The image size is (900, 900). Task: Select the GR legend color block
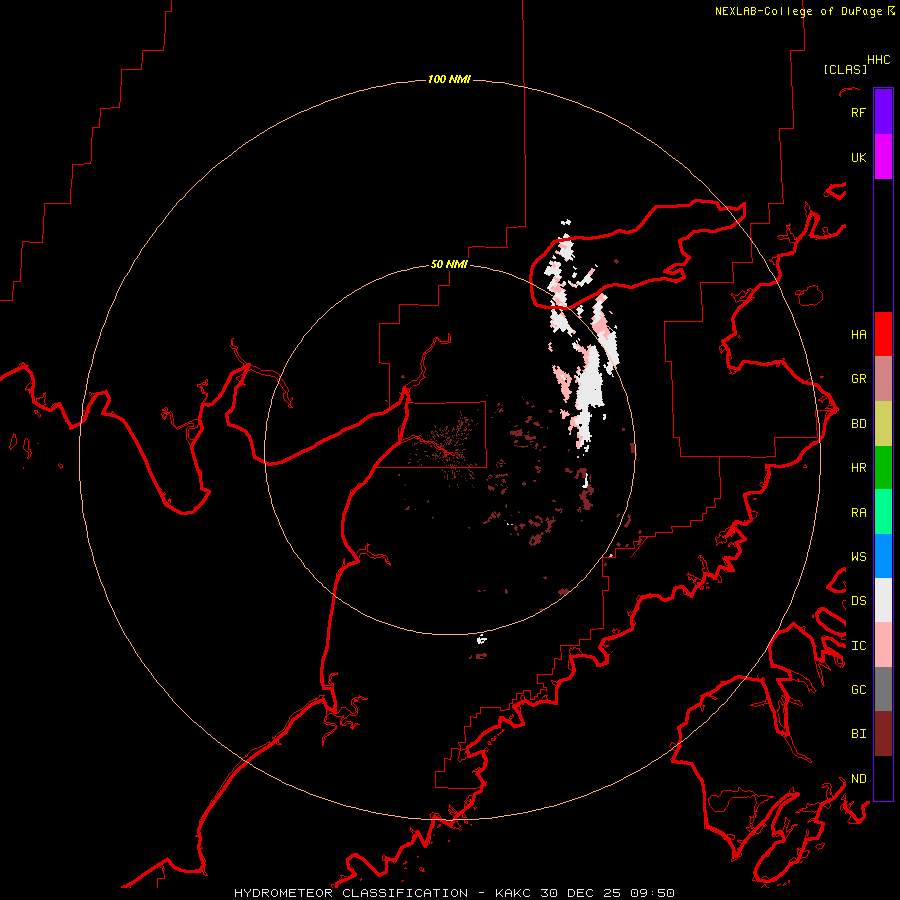[x=883, y=378]
